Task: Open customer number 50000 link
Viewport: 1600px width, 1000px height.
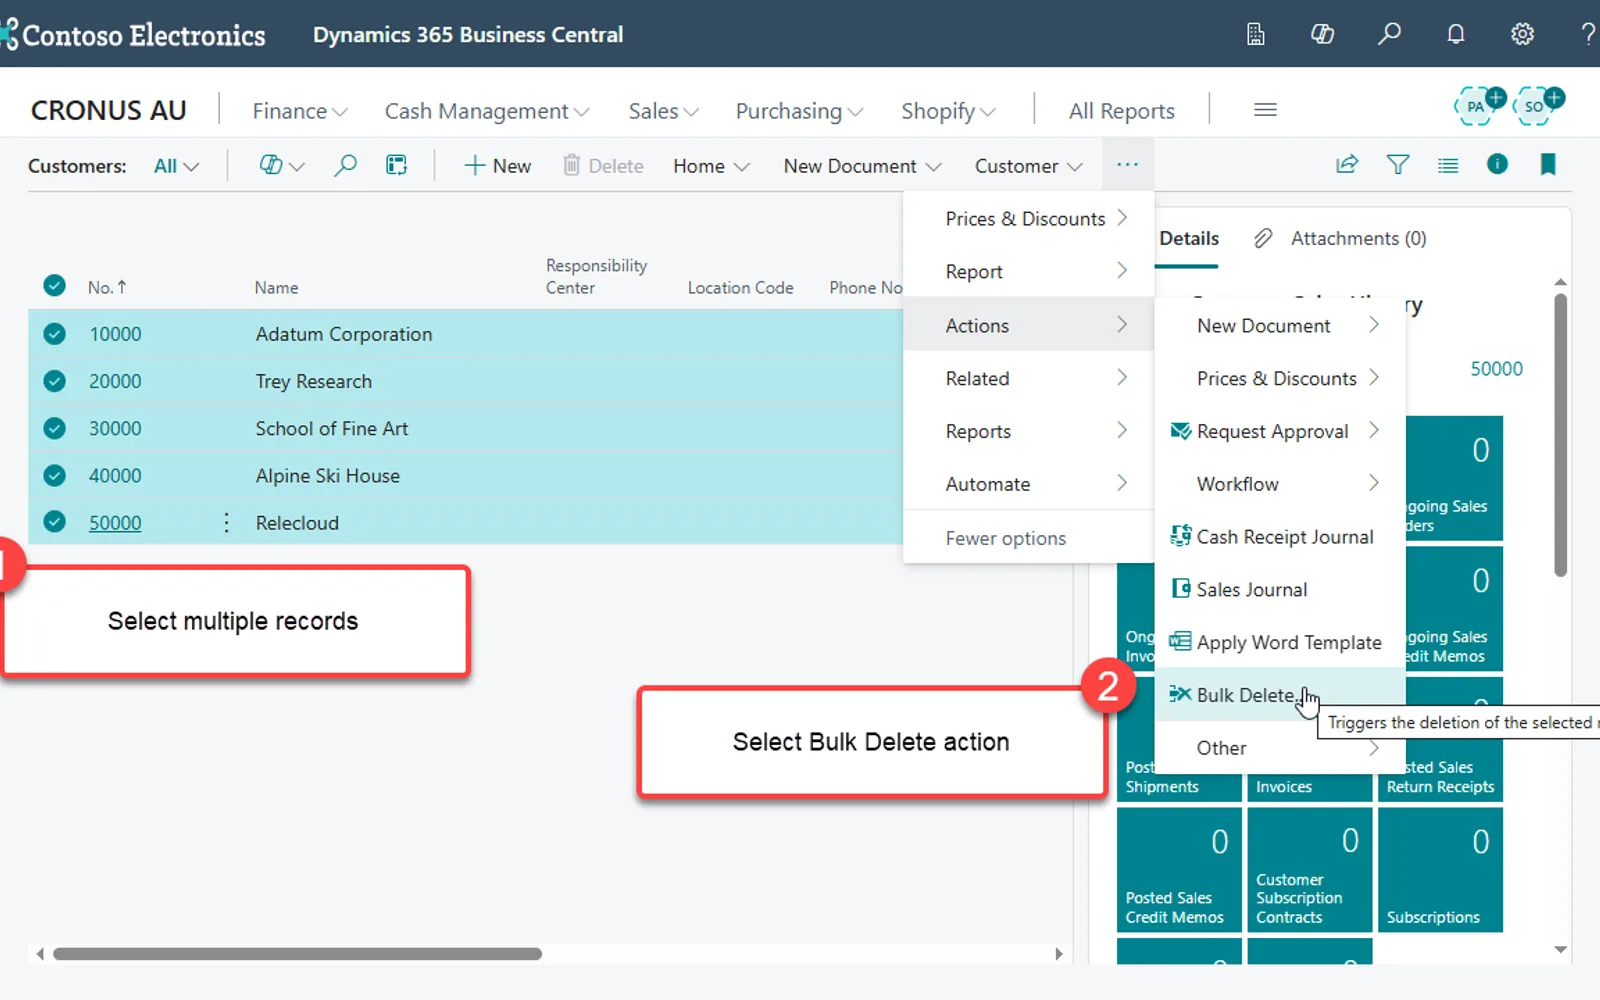Action: pyautogui.click(x=115, y=523)
